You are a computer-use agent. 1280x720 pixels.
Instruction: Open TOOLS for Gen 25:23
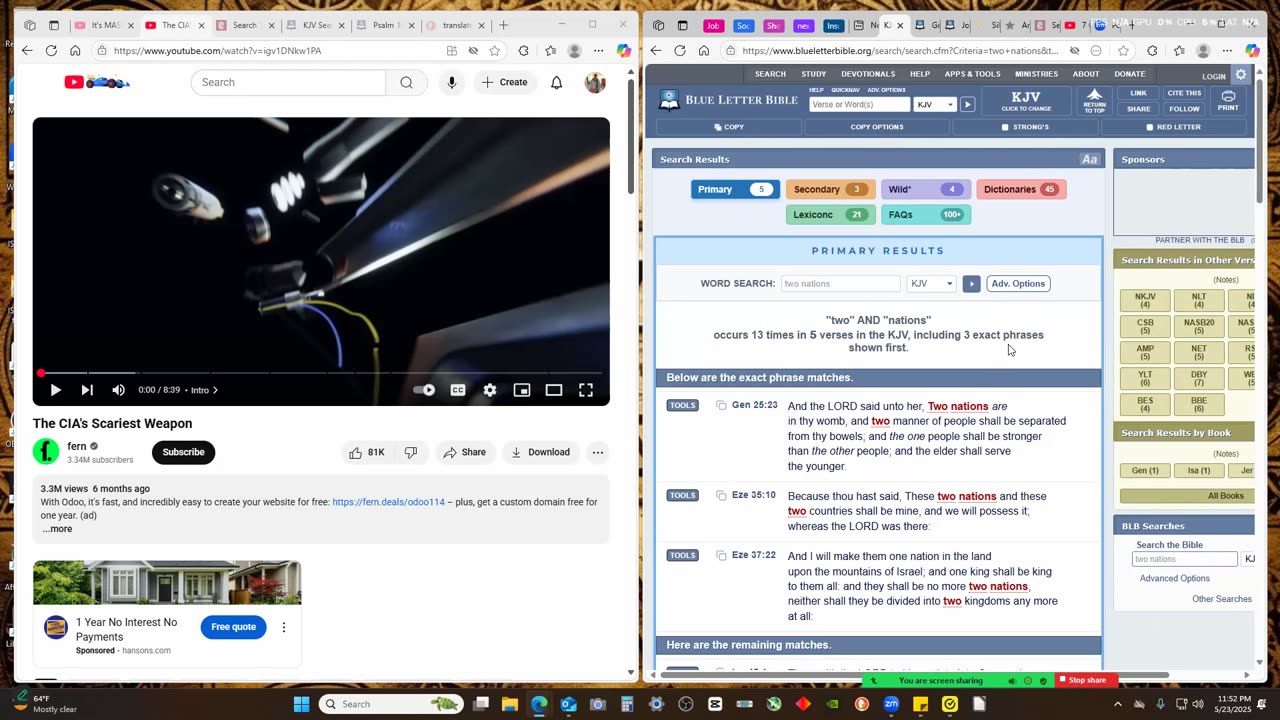pos(682,406)
